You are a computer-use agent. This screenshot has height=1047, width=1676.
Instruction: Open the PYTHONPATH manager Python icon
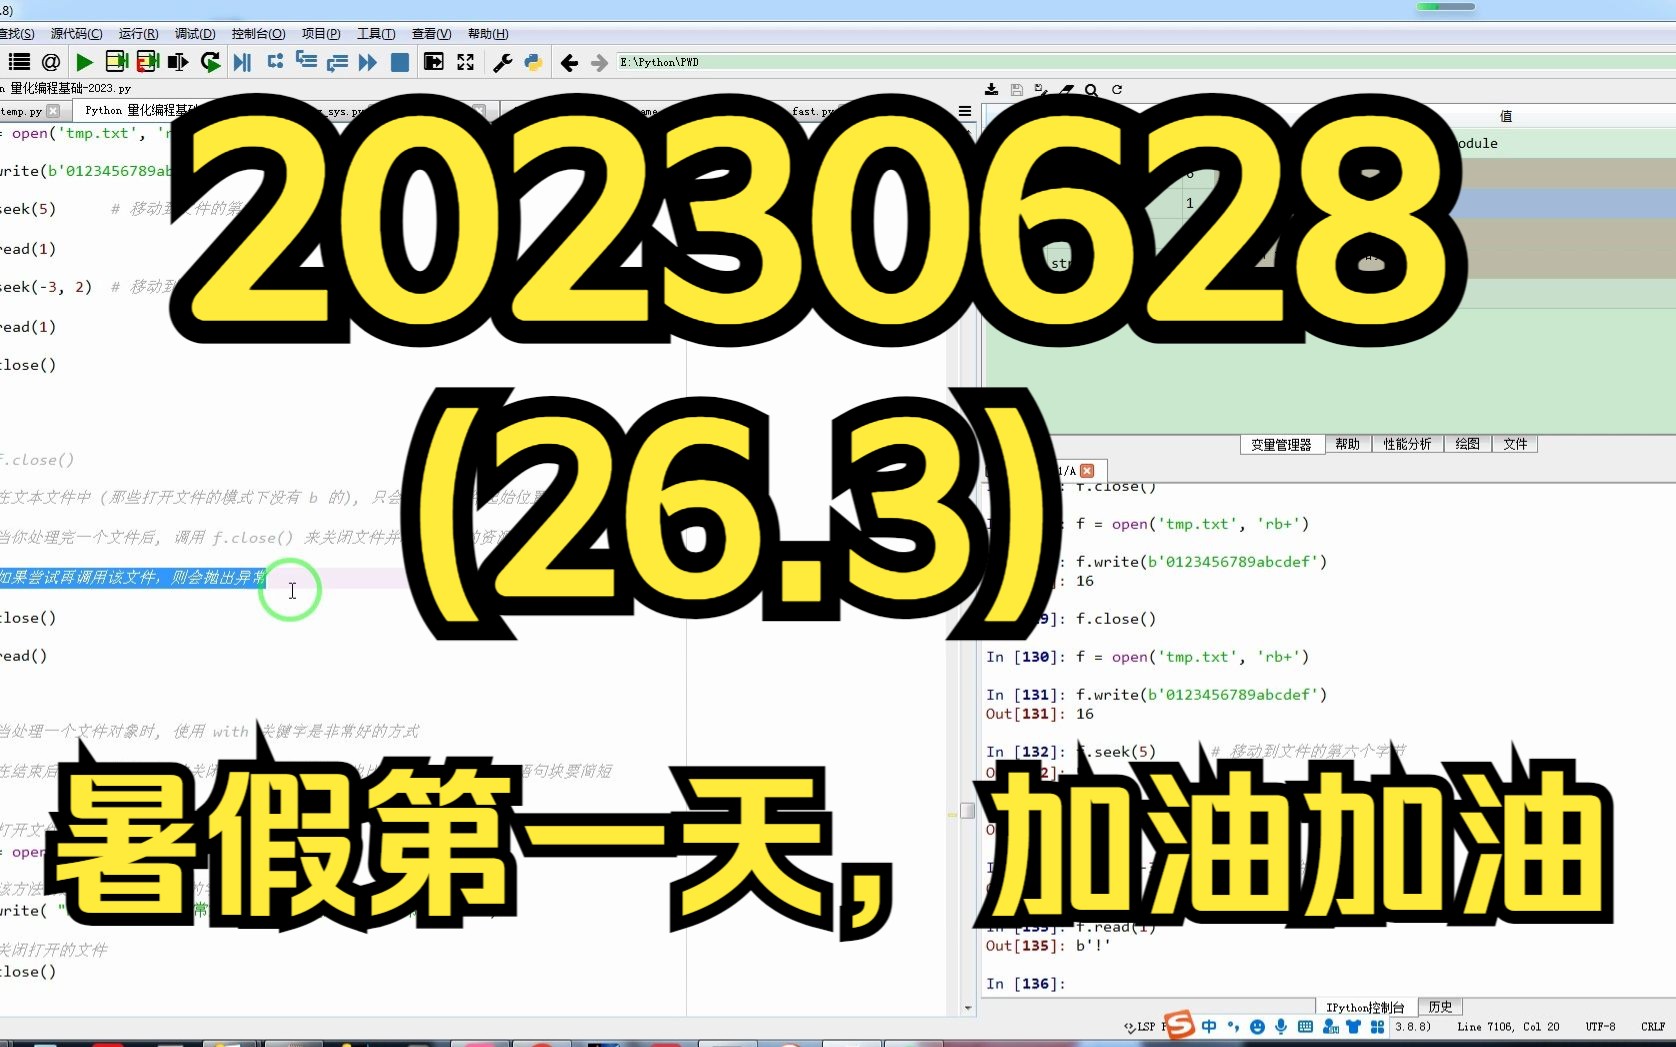(x=533, y=62)
